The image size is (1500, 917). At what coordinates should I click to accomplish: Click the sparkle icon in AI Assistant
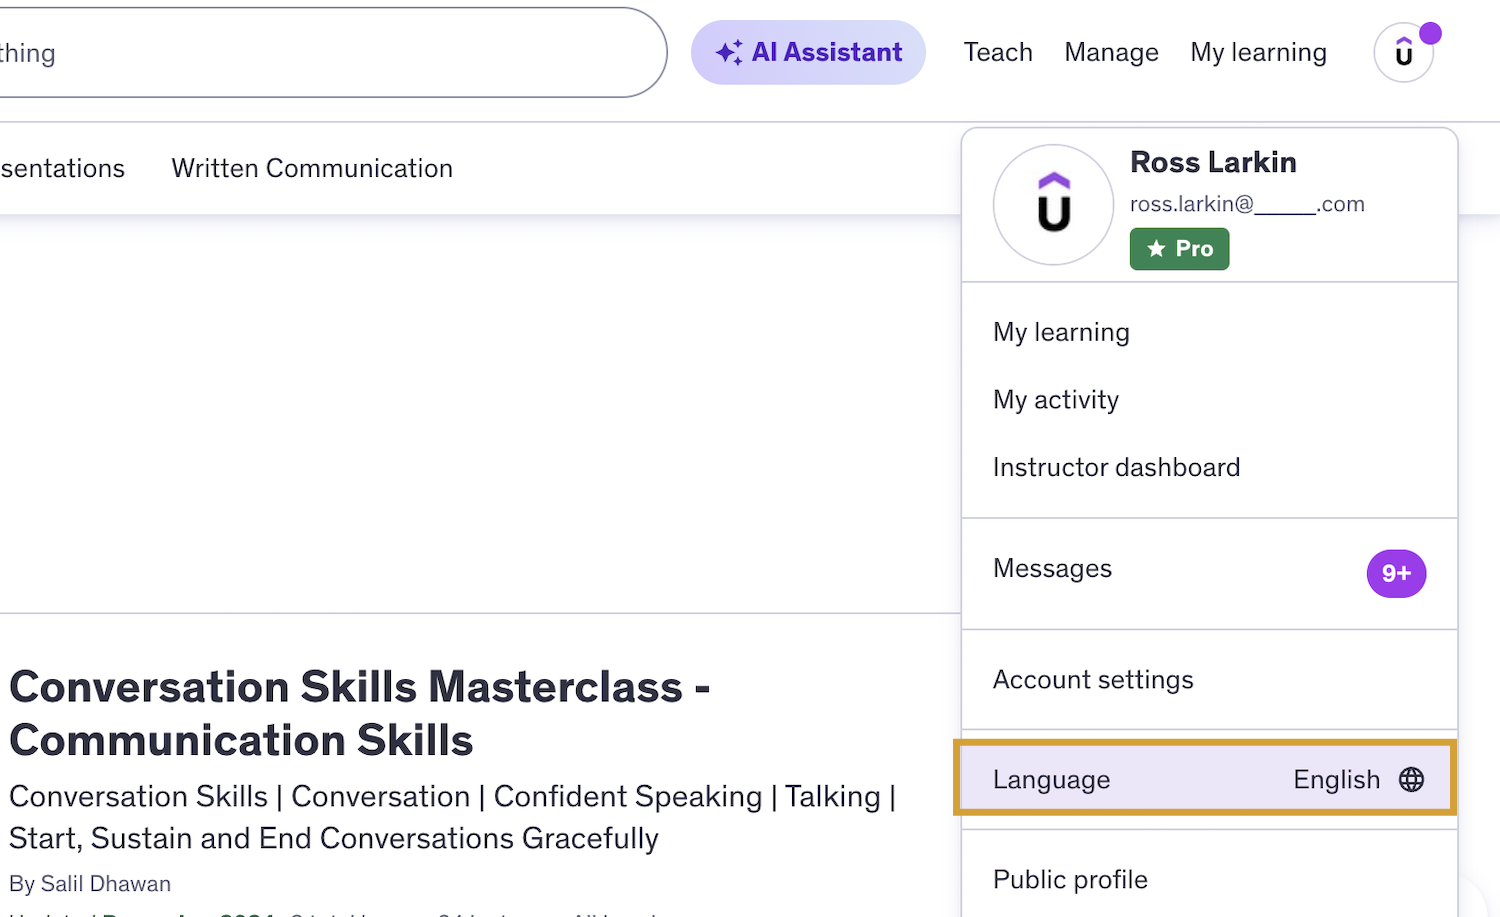[729, 52]
